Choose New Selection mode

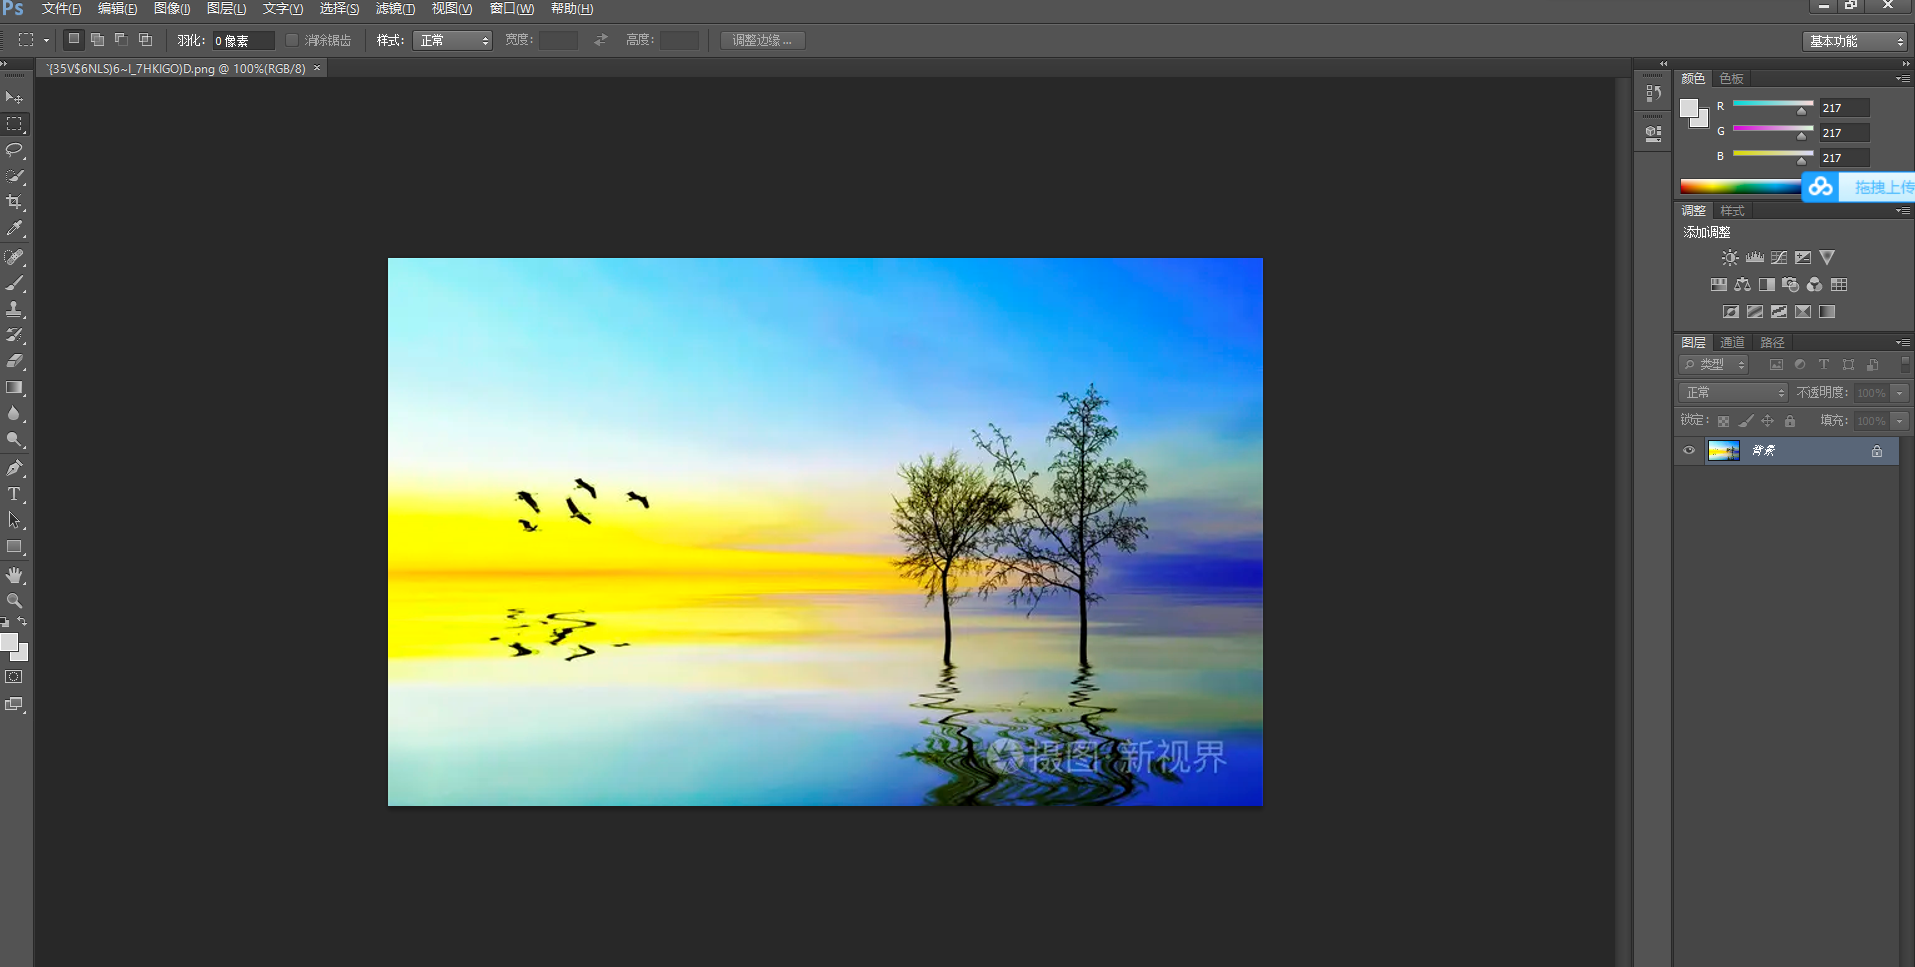point(73,40)
